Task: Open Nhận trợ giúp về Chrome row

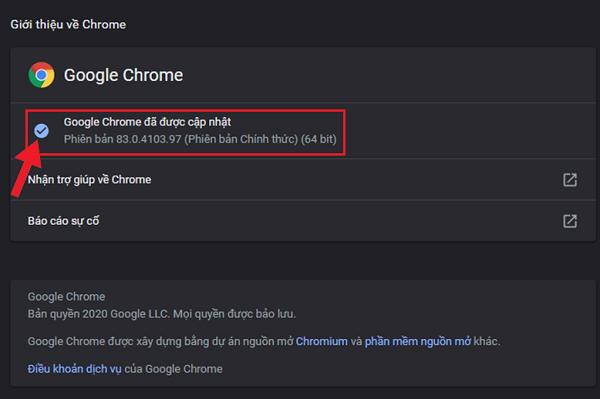Action: 303,180
